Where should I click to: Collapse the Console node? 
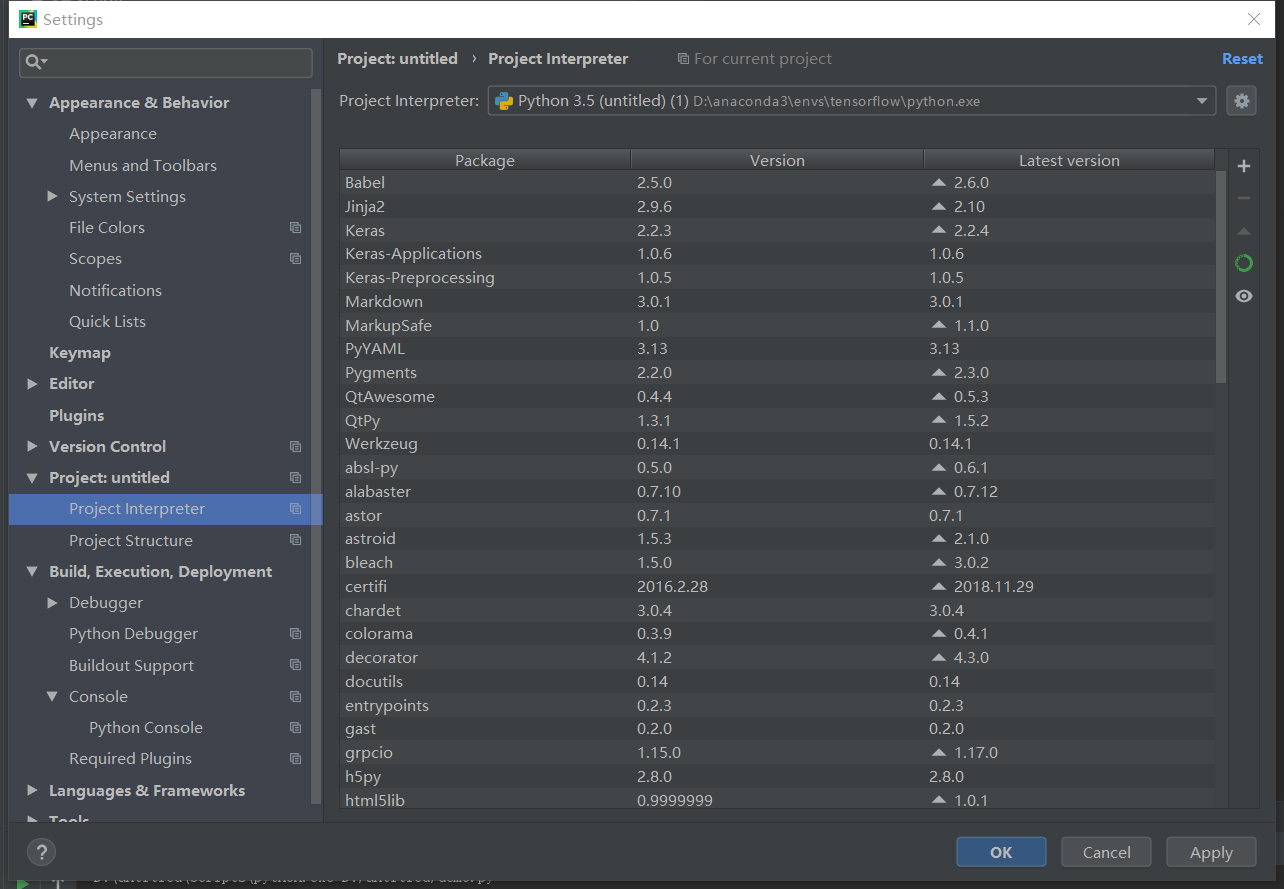[52, 697]
